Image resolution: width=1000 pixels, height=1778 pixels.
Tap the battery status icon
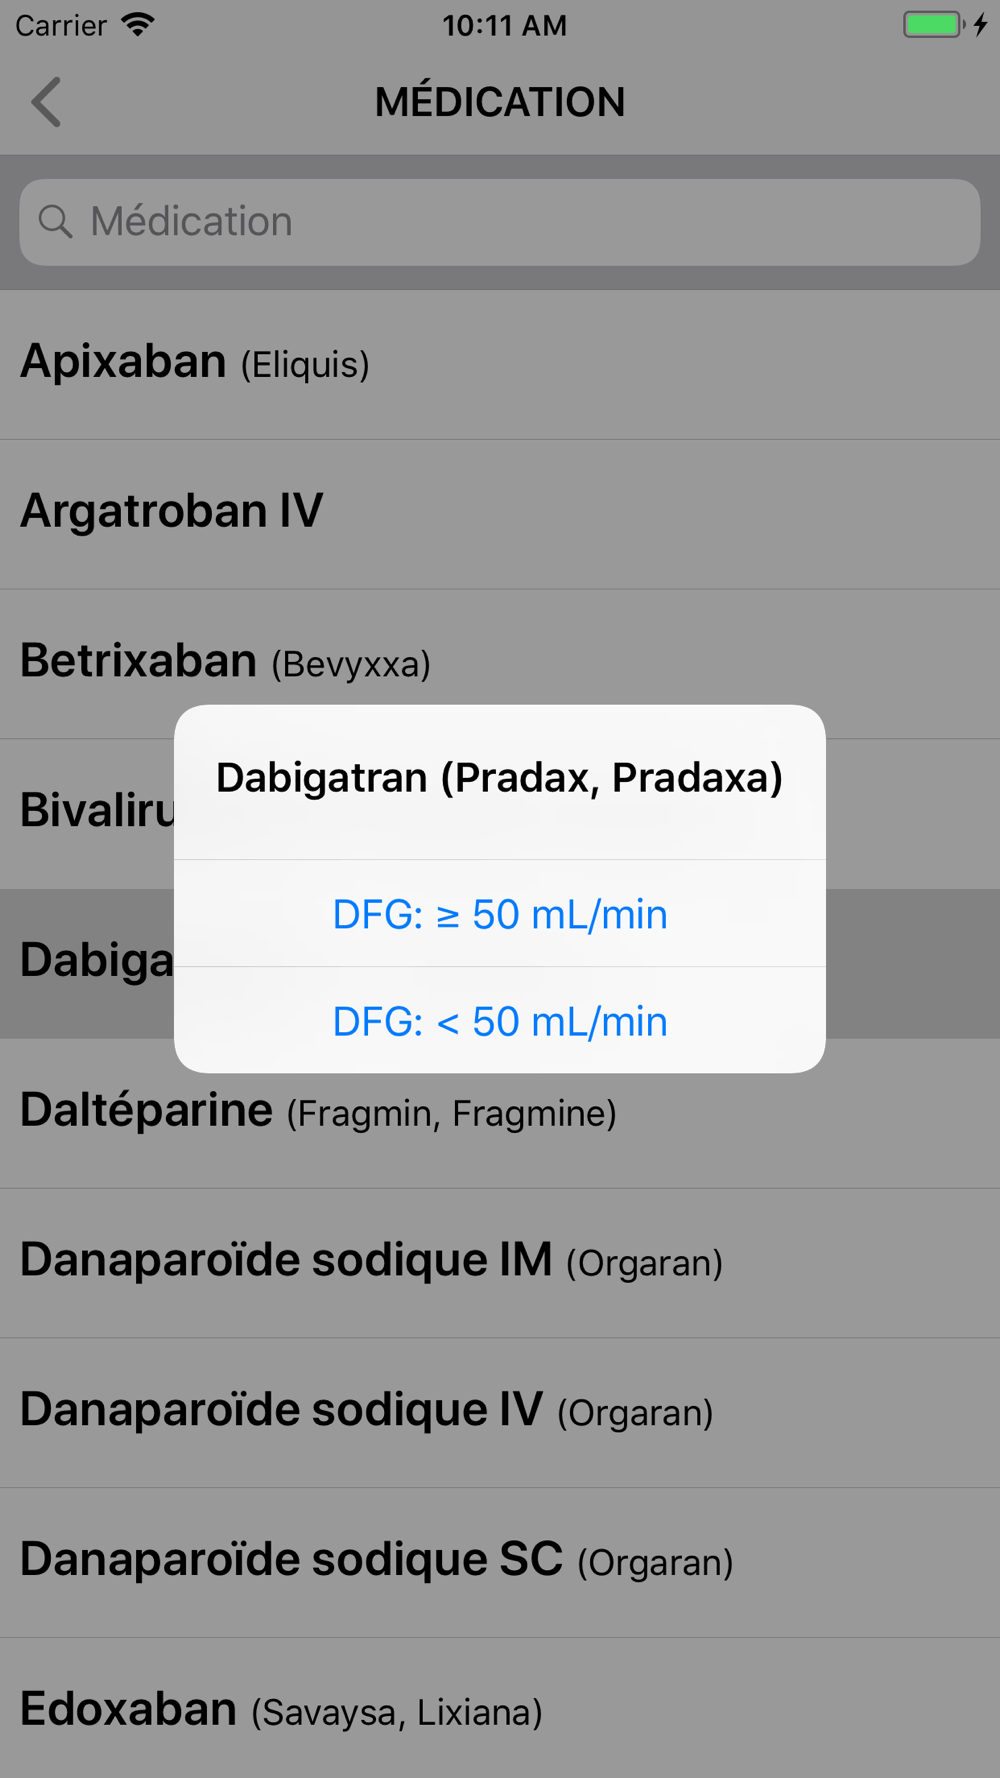click(934, 25)
